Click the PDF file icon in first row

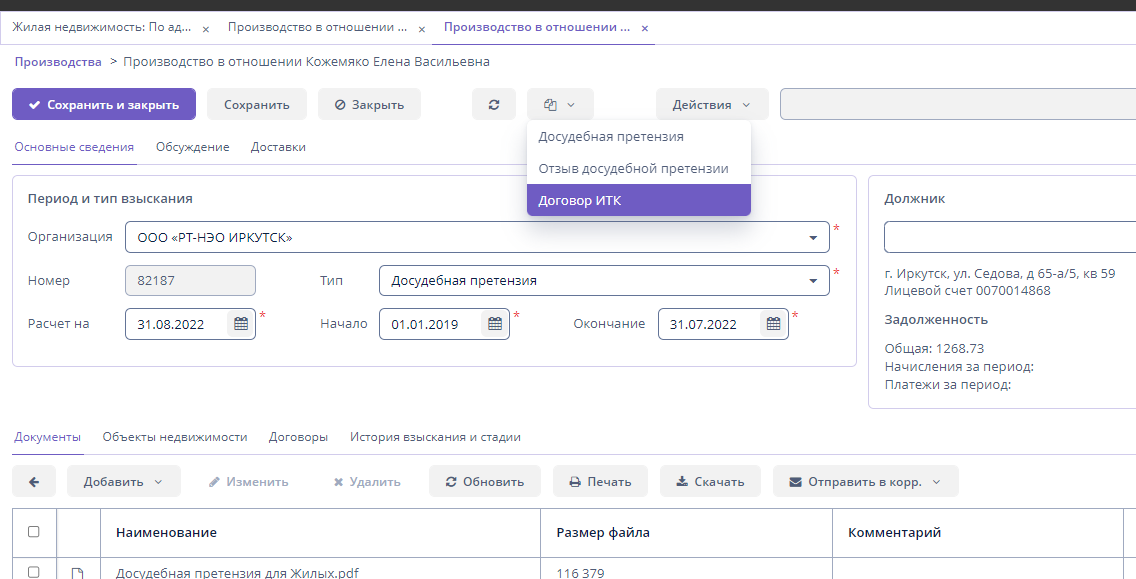coord(77,573)
